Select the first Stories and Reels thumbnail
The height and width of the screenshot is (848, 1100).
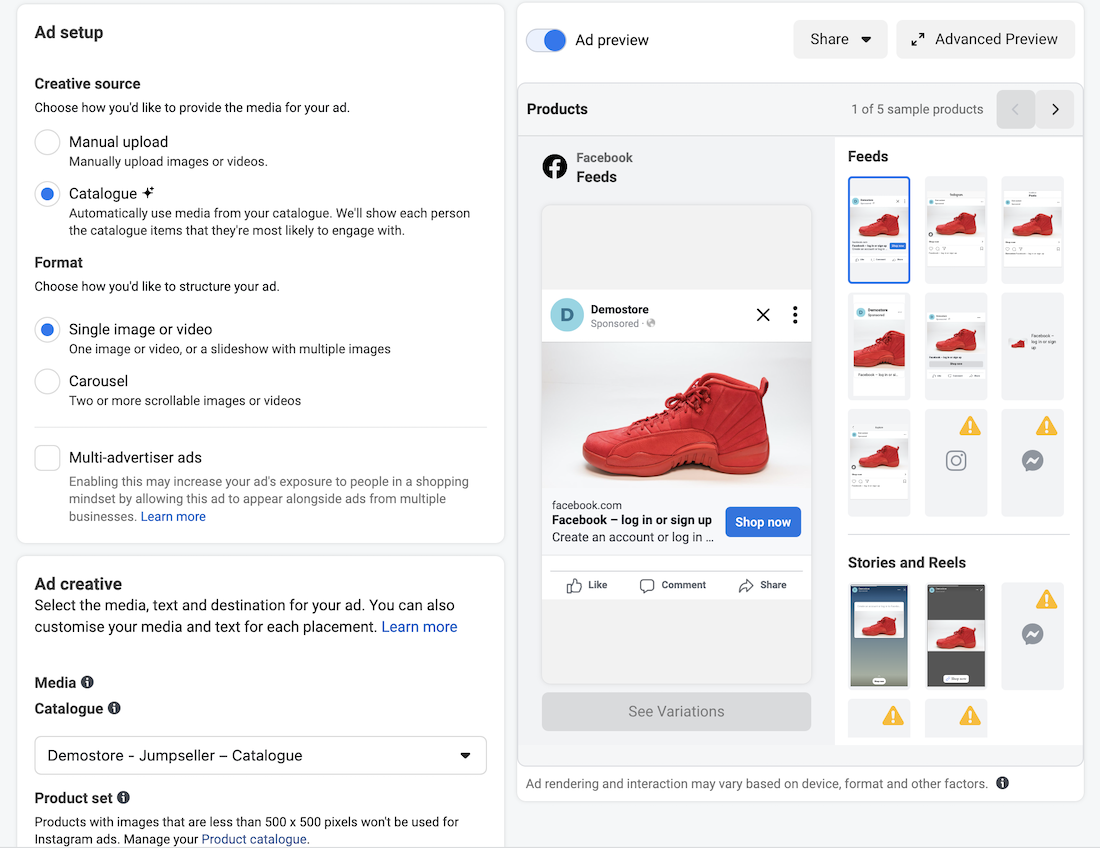click(878, 635)
